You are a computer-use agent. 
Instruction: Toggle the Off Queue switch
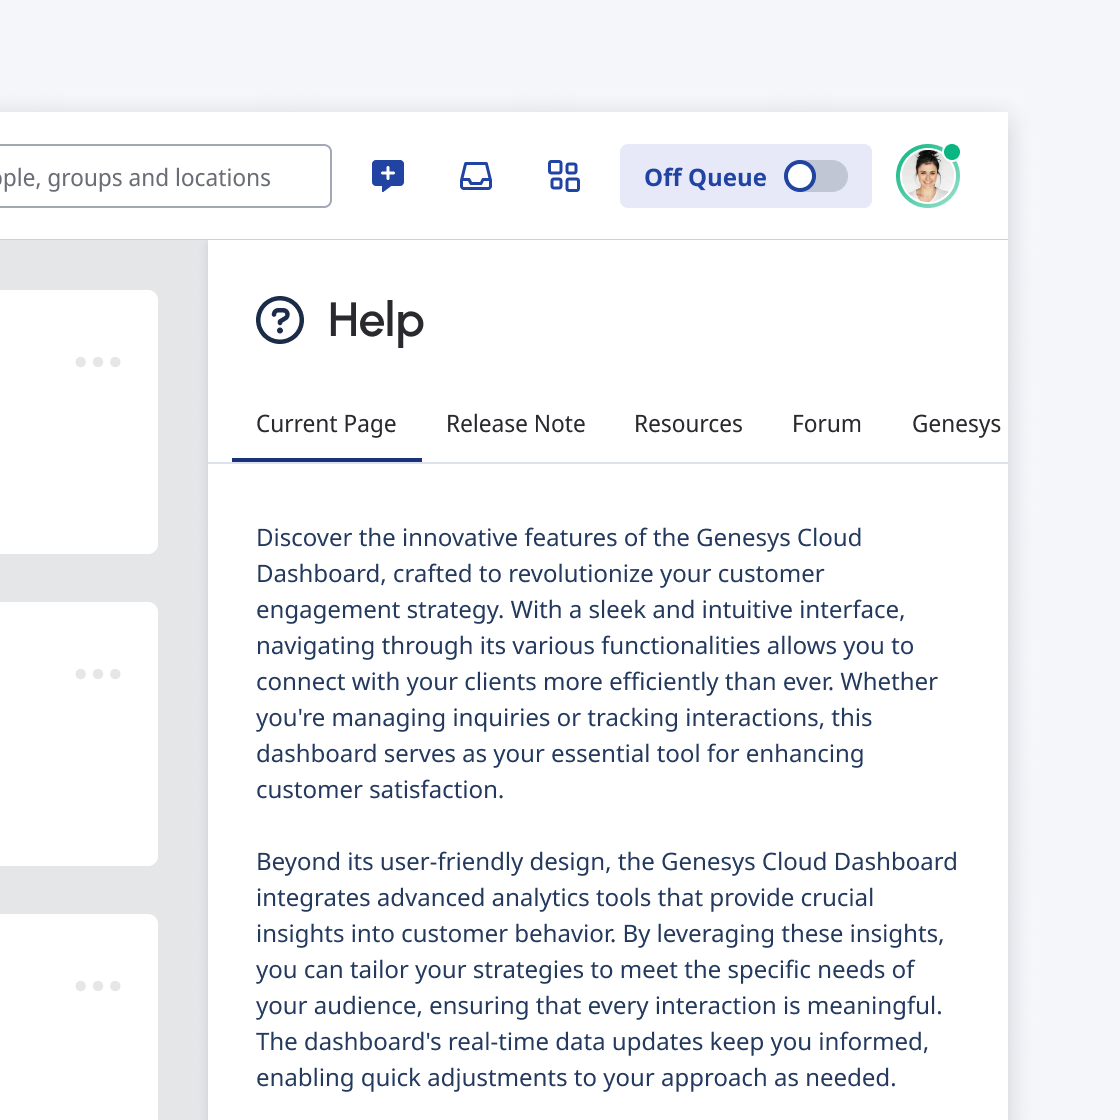pos(815,177)
